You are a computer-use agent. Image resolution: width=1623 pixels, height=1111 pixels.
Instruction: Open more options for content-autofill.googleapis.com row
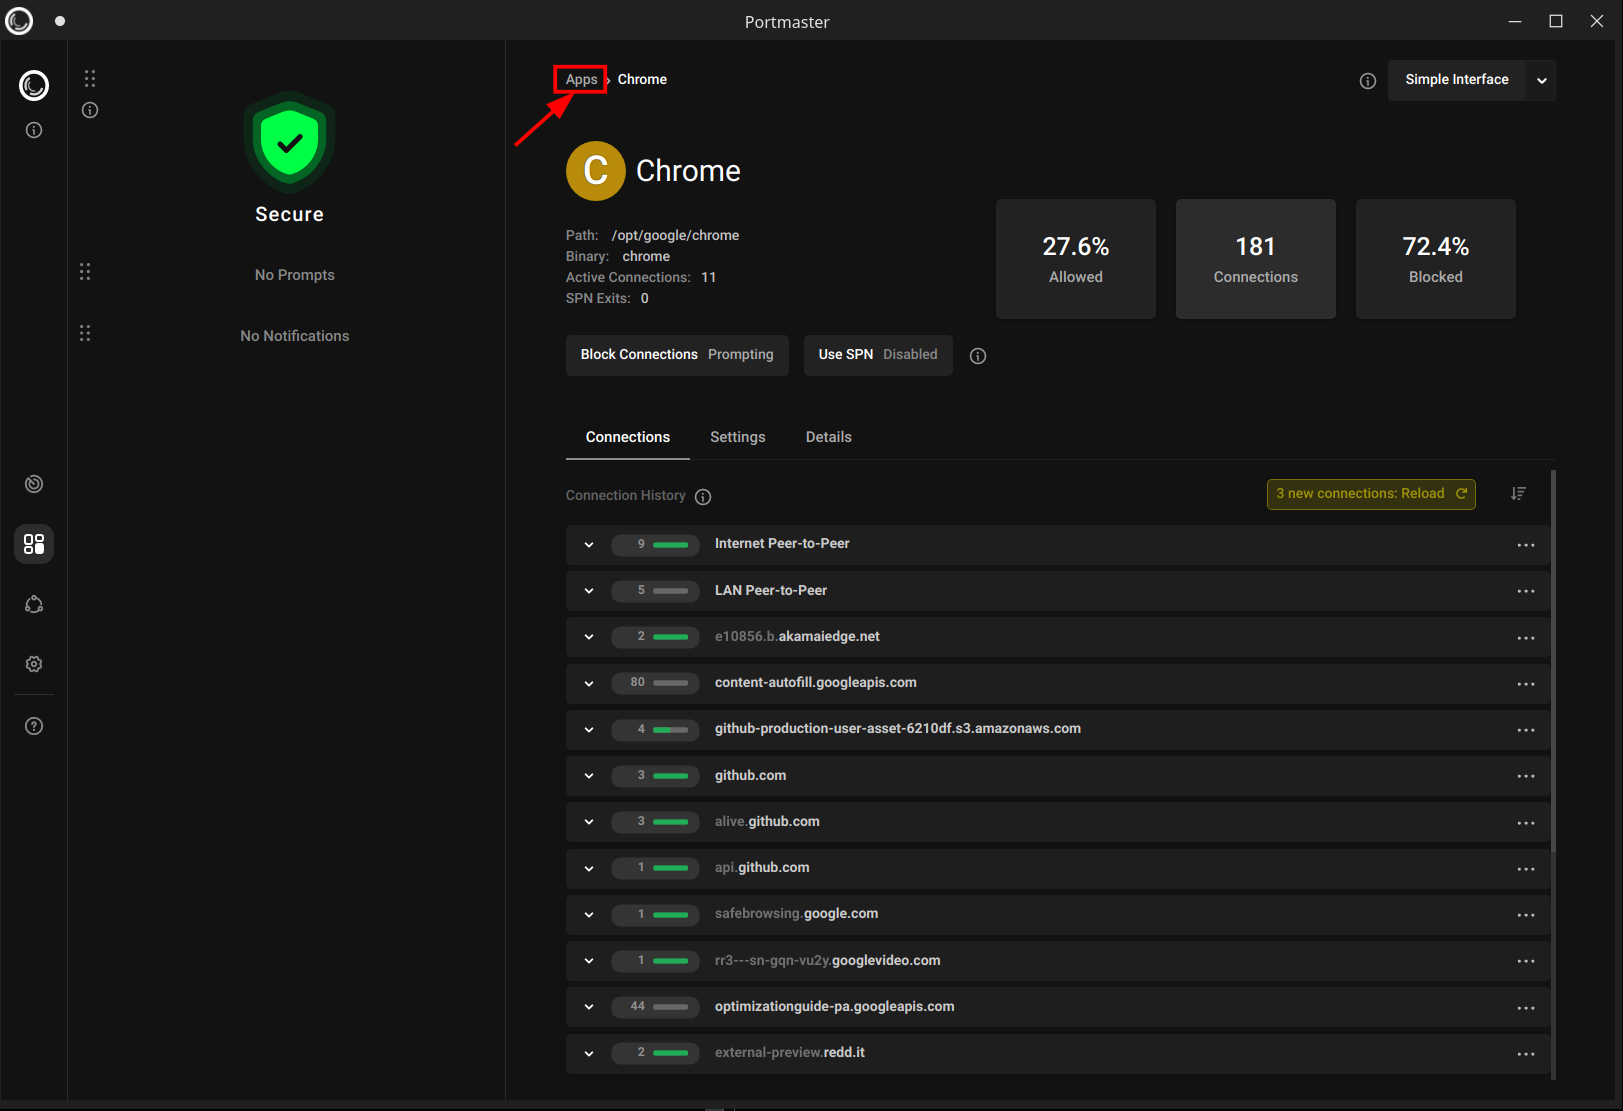1526,684
